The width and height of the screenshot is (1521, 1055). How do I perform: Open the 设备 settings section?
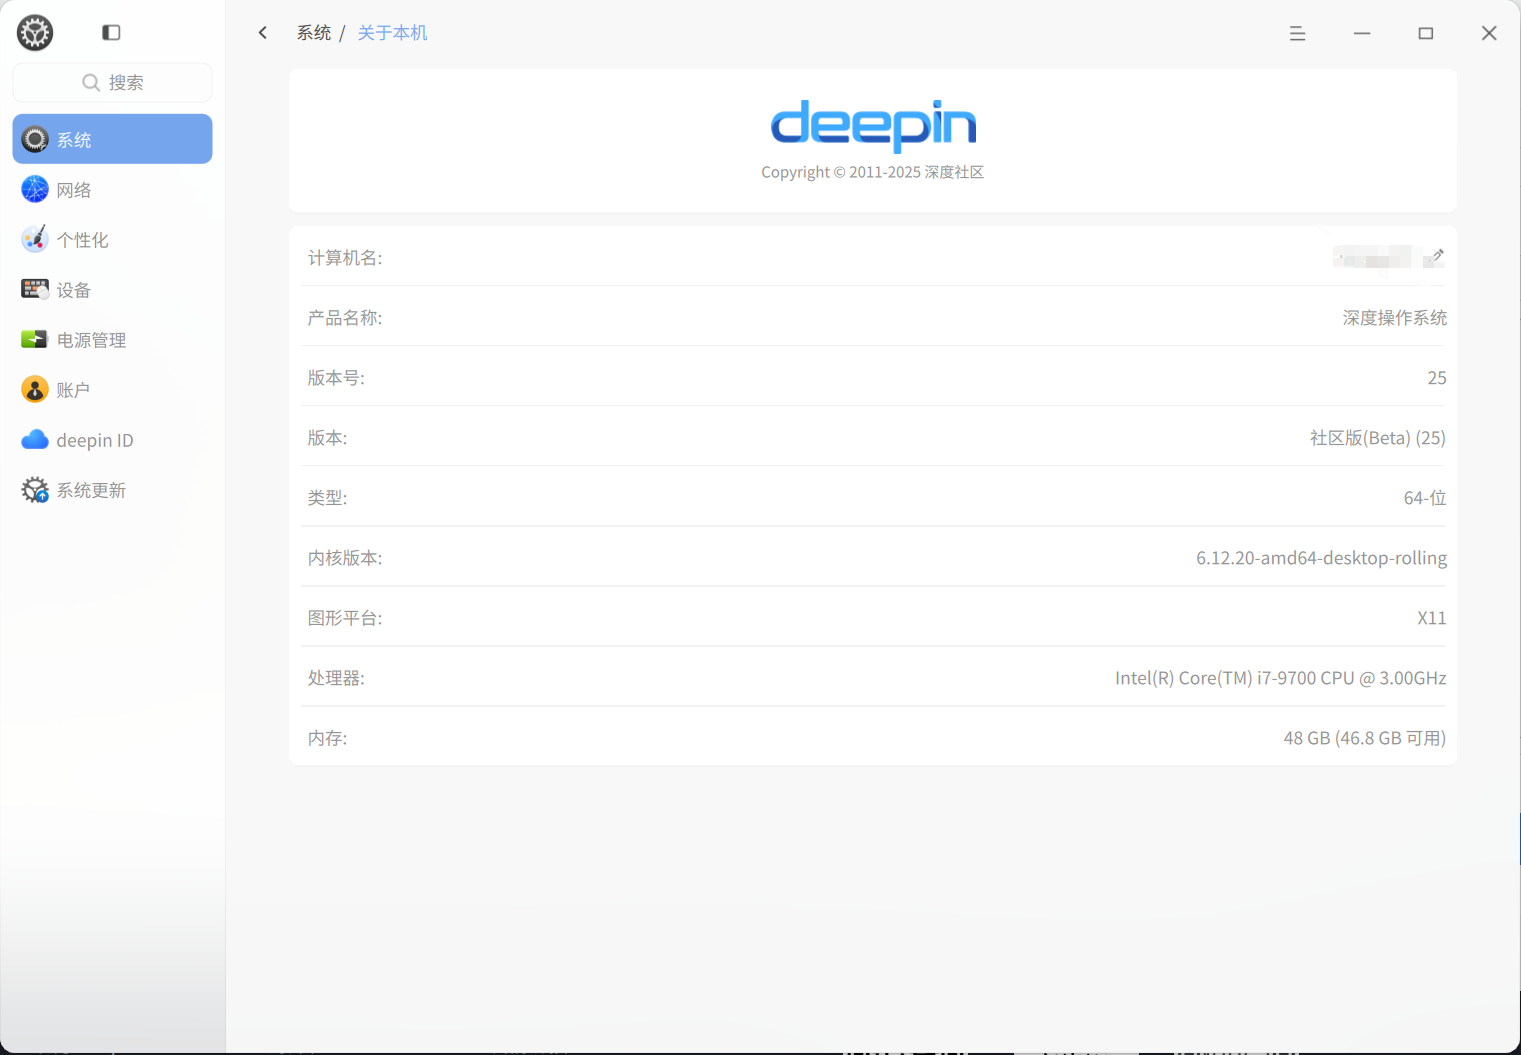tap(112, 289)
